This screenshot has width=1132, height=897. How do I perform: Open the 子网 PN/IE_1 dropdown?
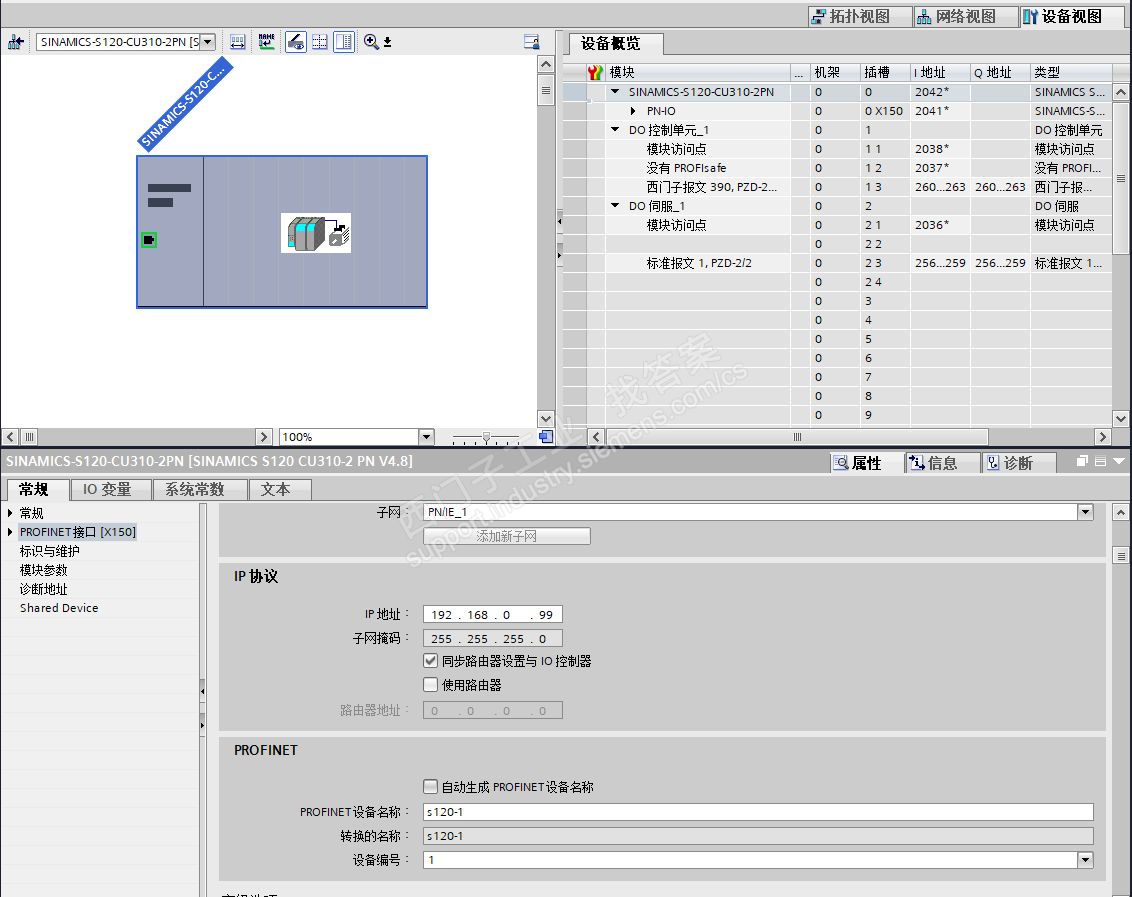point(1085,512)
